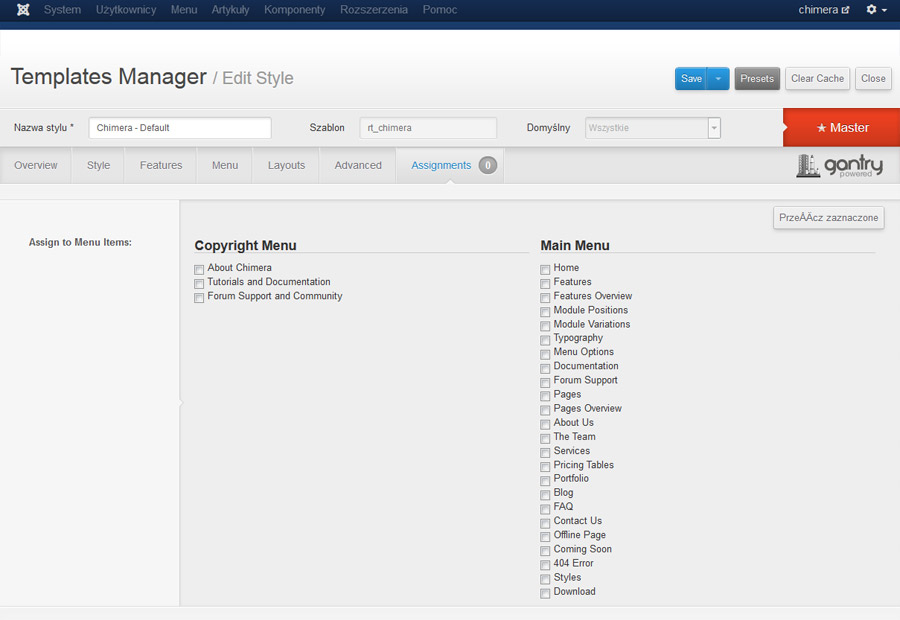Enable the Menu Options checkbox

[x=545, y=354]
